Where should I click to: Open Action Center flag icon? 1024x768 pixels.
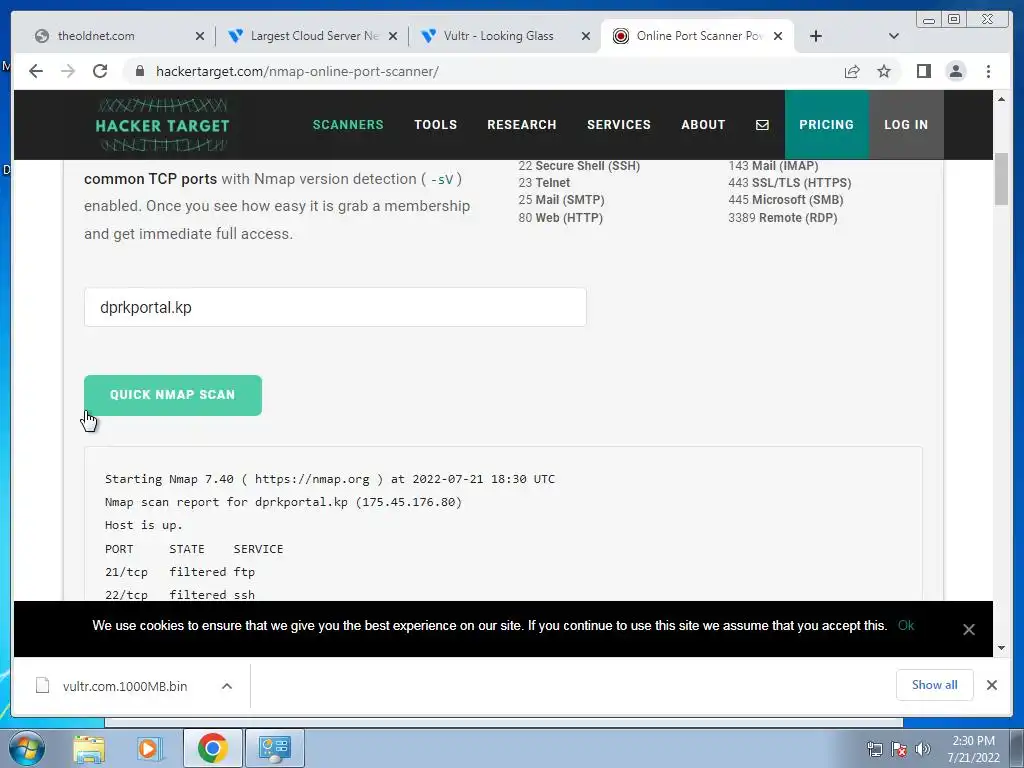click(899, 749)
